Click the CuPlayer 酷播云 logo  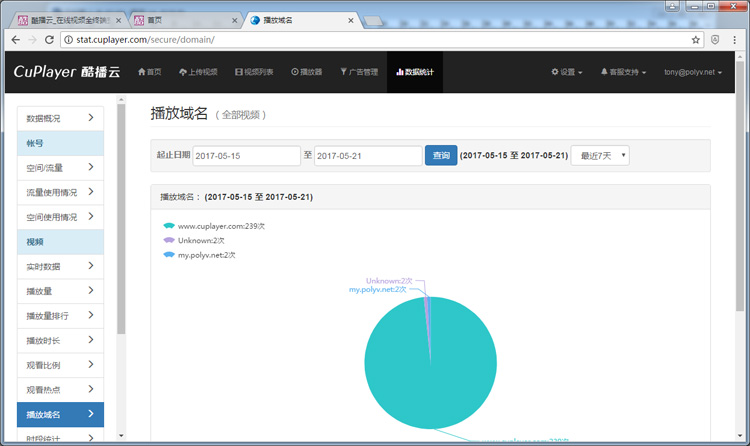[x=66, y=72]
